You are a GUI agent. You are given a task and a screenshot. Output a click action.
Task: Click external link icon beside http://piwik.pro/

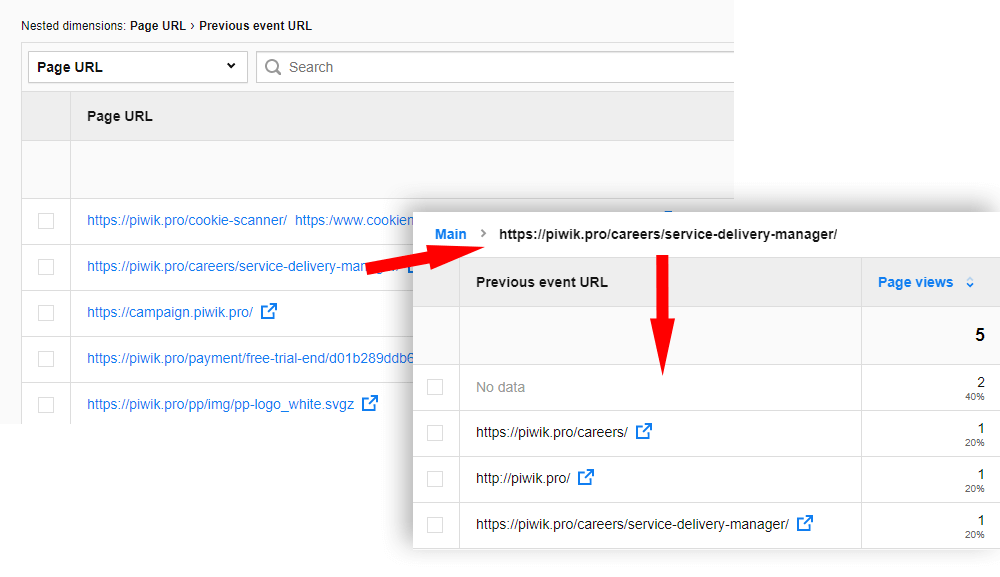point(586,478)
